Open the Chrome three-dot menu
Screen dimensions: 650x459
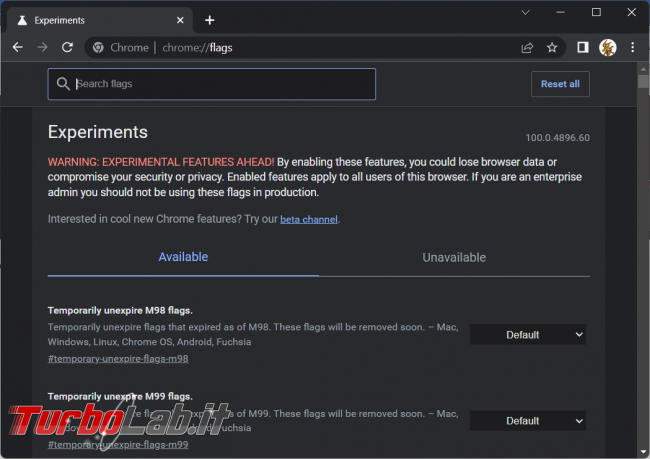tap(633, 47)
